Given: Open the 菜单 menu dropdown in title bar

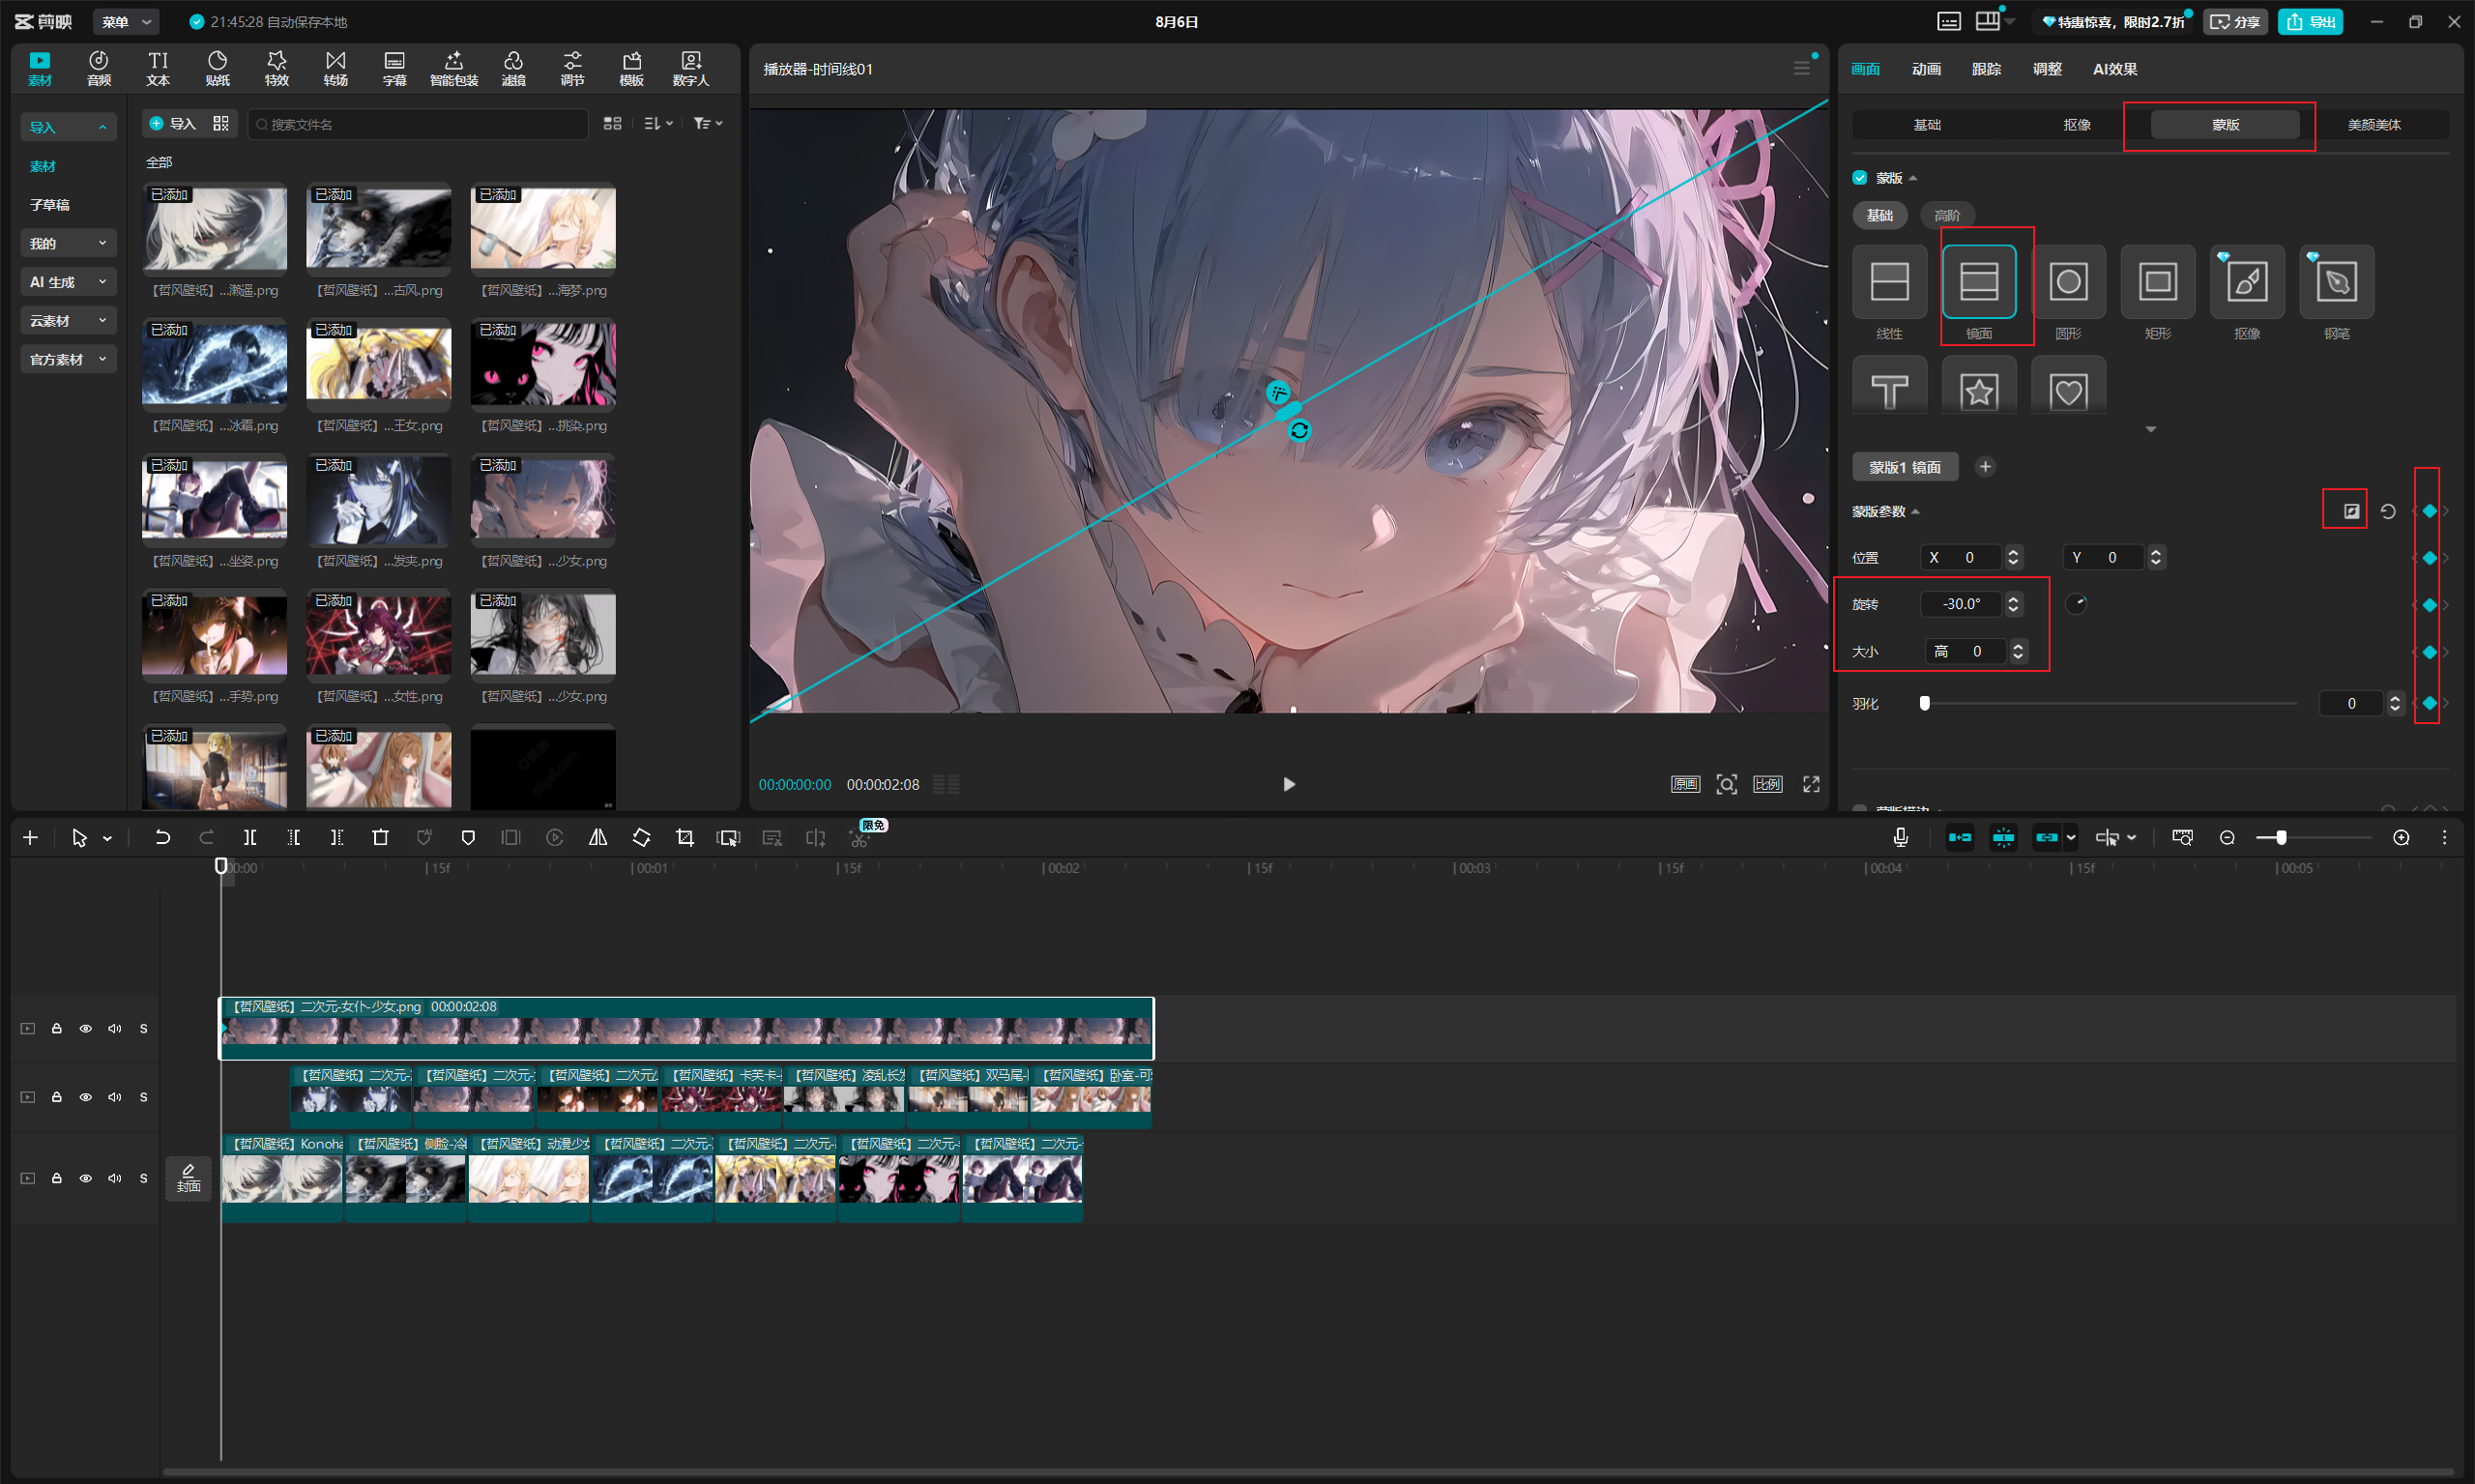Looking at the screenshot, I should coord(126,22).
